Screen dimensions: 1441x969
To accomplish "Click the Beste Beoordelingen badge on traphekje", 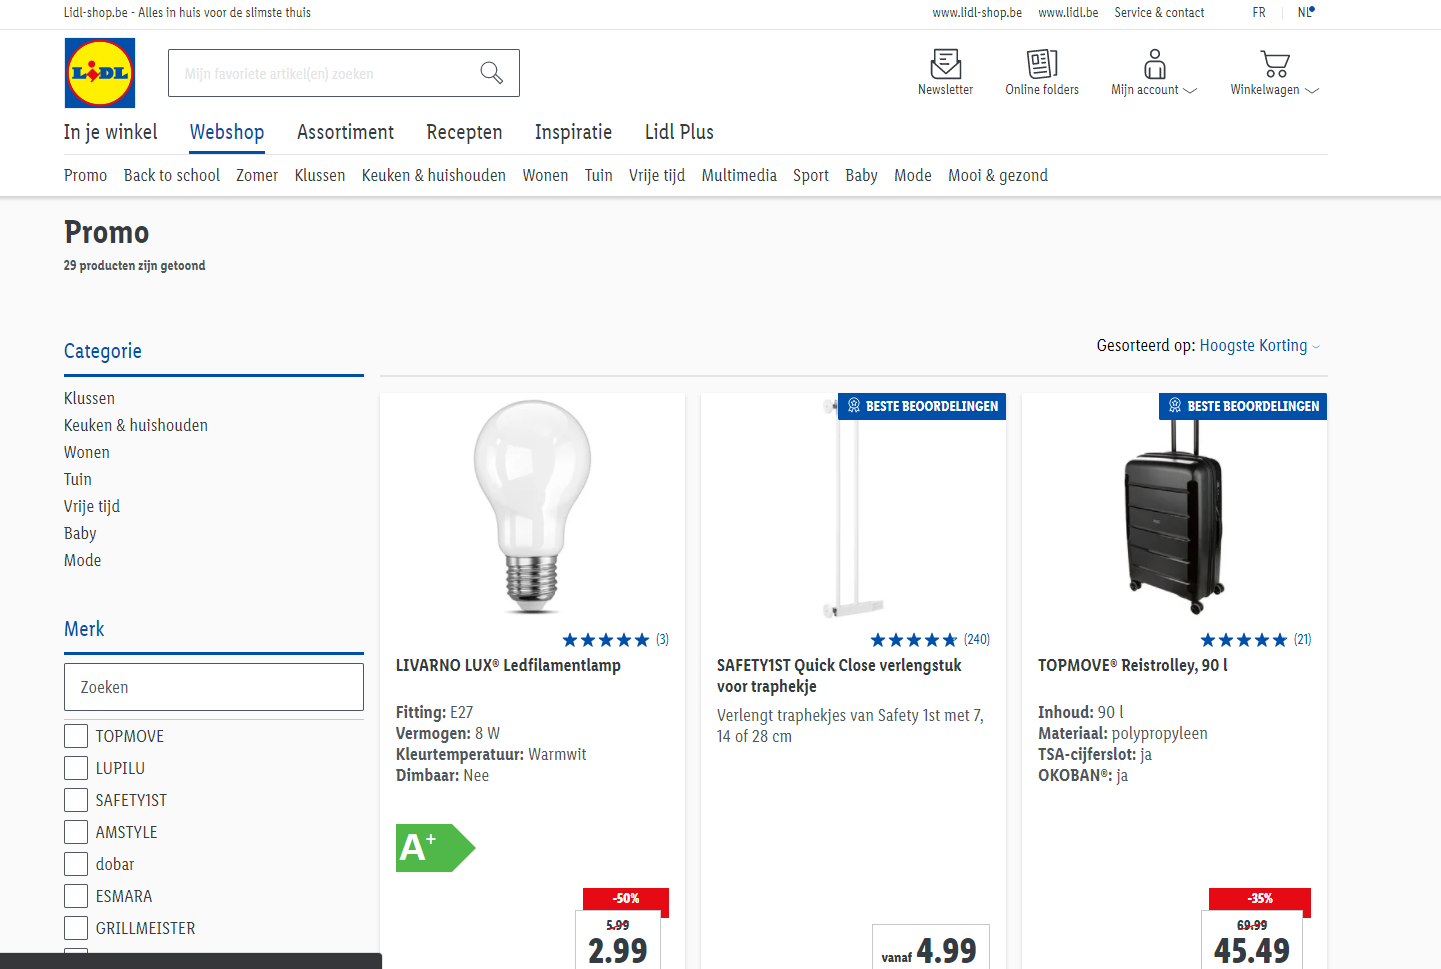I will (x=922, y=406).
